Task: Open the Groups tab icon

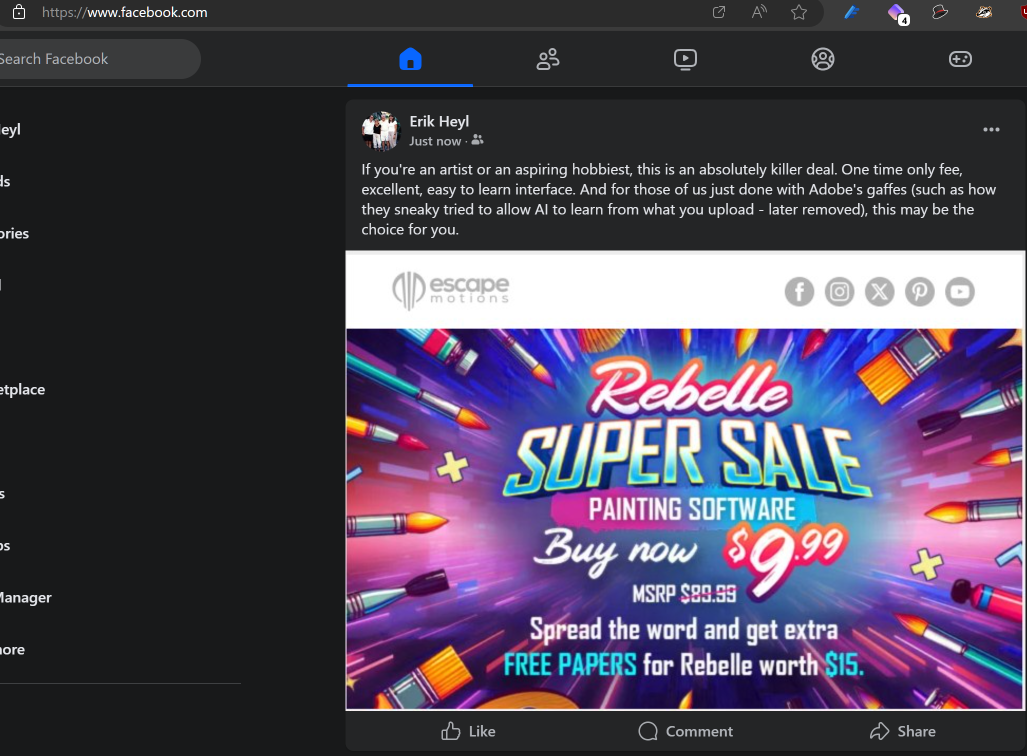Action: tap(823, 59)
